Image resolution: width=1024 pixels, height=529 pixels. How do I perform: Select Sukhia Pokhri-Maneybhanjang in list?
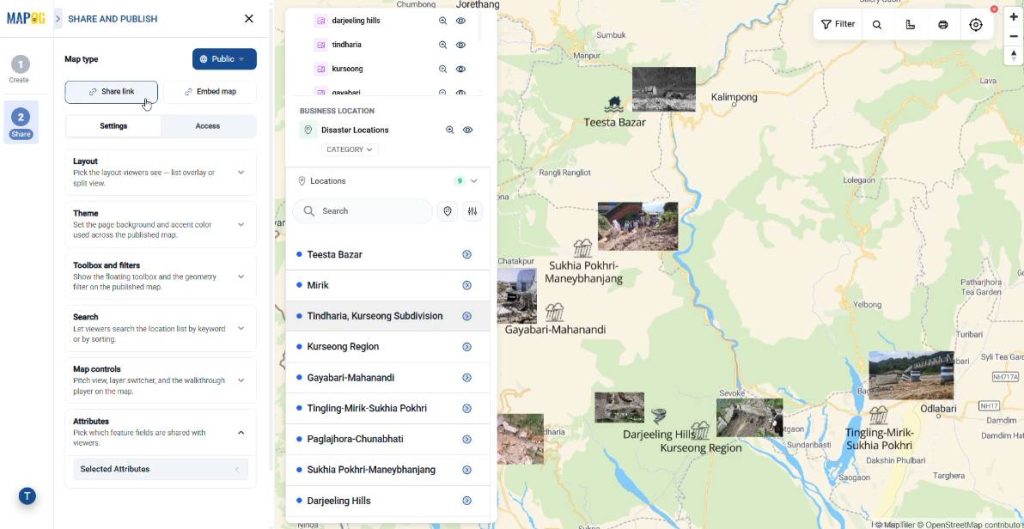tap(388, 470)
